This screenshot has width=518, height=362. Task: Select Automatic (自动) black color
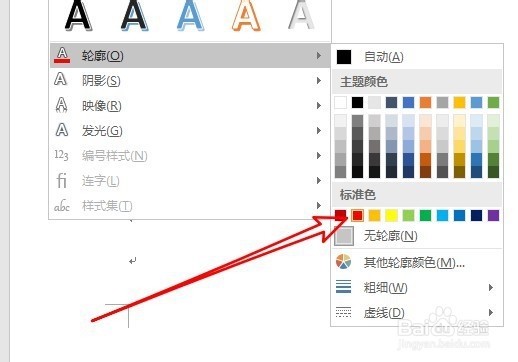pos(417,57)
